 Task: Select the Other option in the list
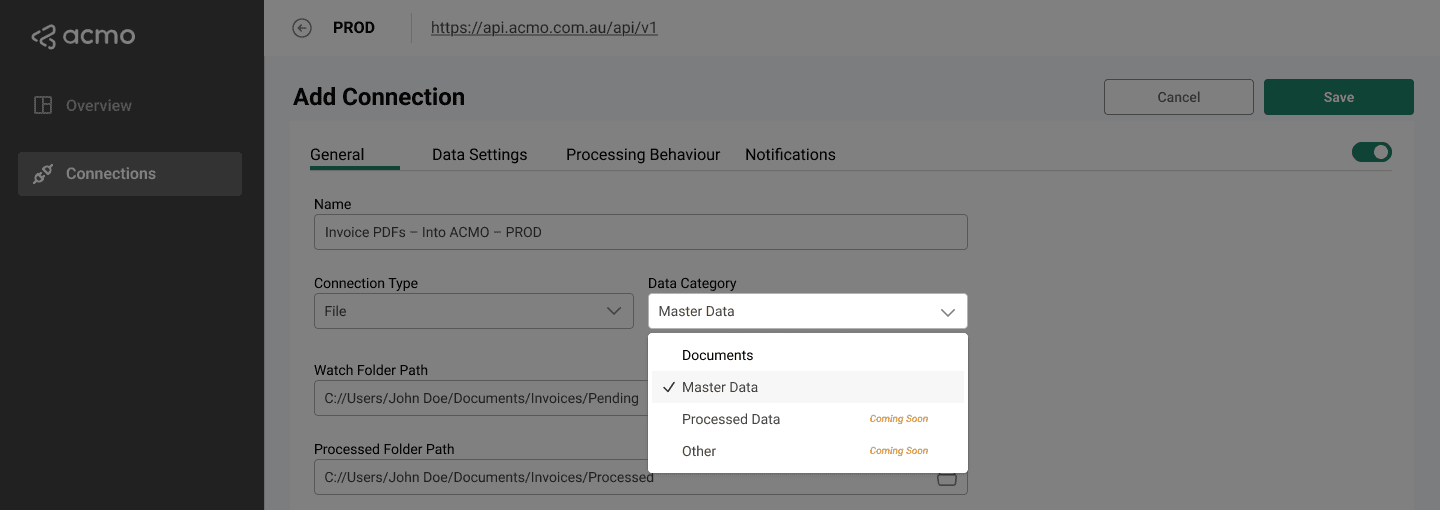coord(808,451)
